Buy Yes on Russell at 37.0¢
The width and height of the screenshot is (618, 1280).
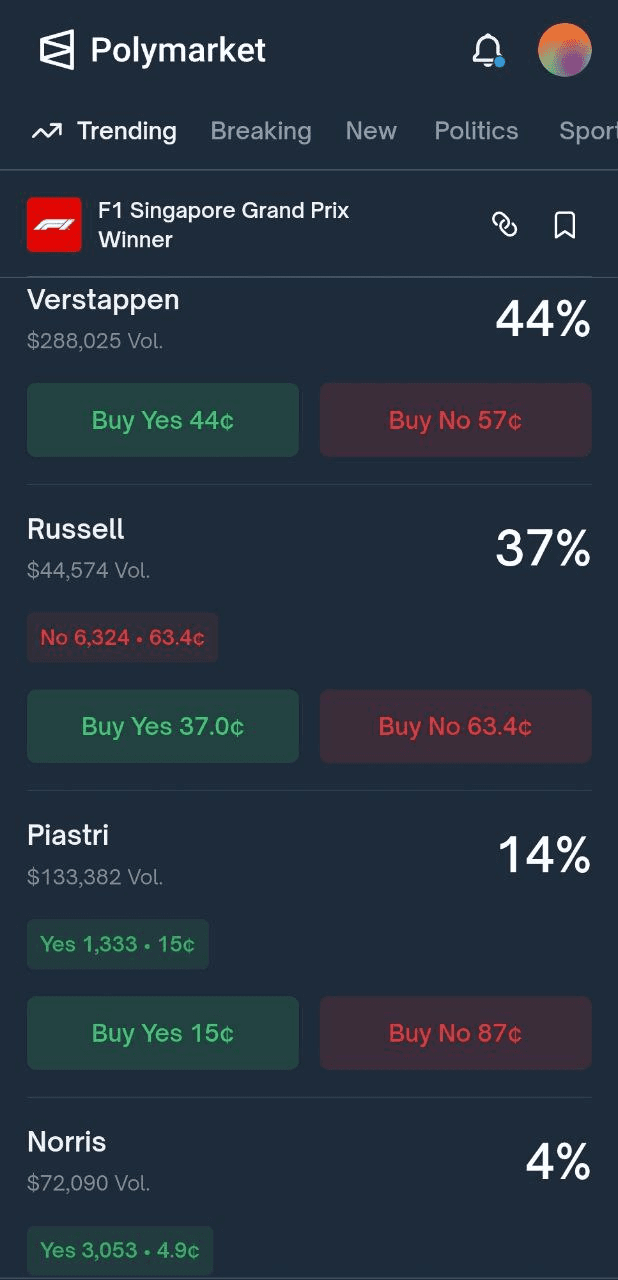click(163, 726)
